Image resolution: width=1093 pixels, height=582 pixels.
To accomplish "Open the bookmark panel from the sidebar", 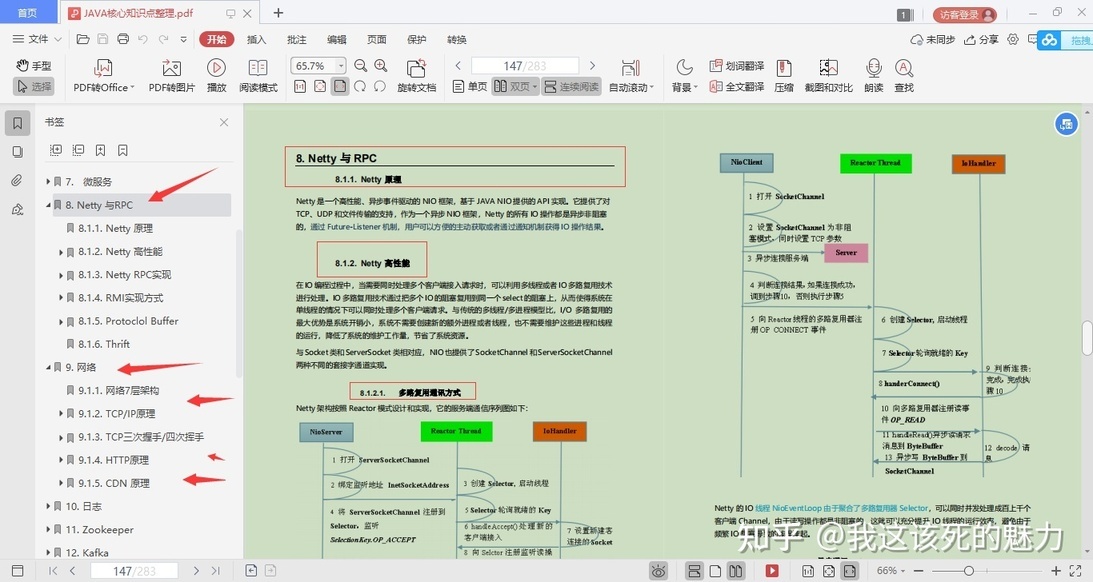I will click(x=17, y=123).
